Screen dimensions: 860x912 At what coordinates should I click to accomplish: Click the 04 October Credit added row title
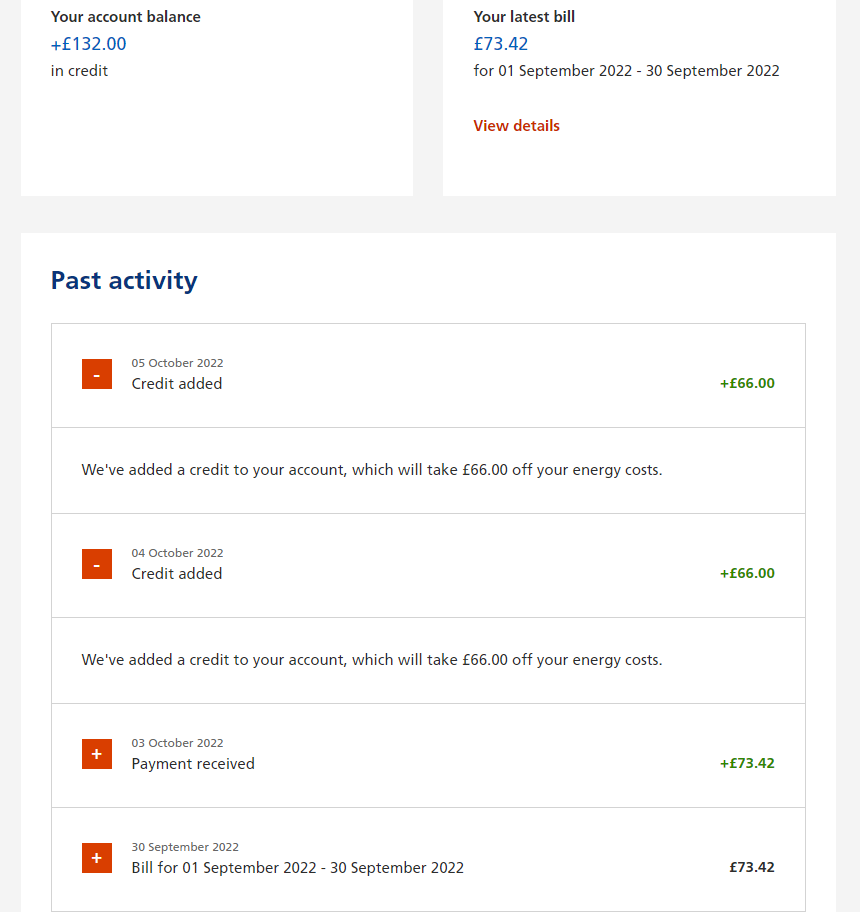[177, 574]
